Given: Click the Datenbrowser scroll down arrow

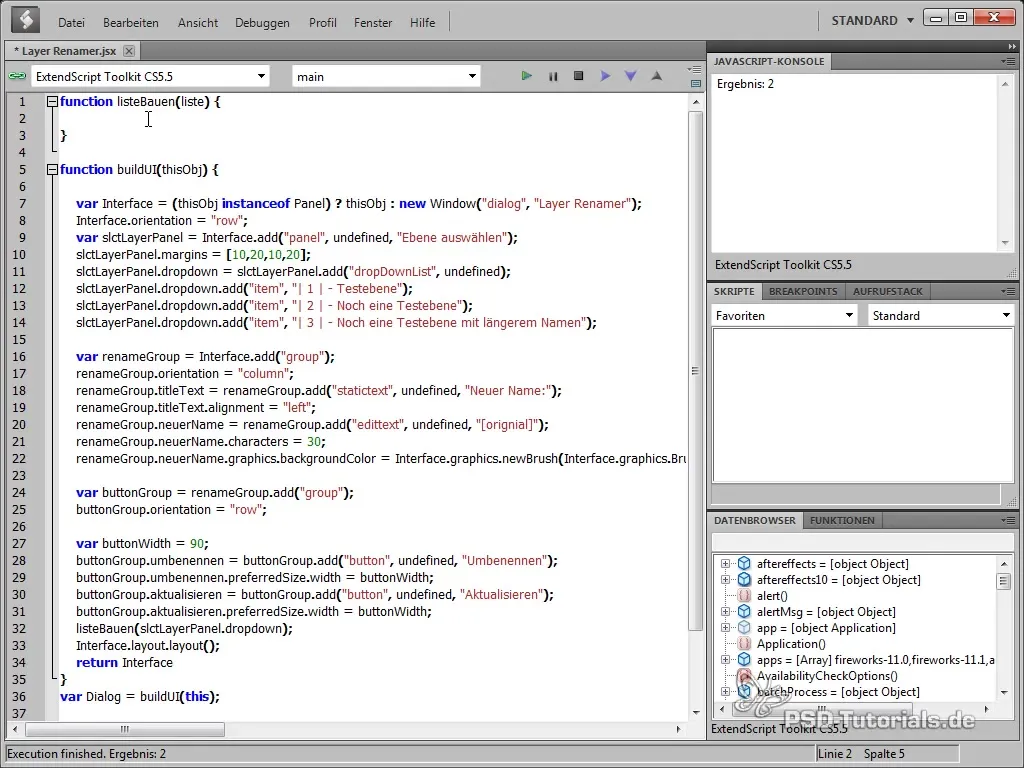Looking at the screenshot, I should click(1004, 692).
